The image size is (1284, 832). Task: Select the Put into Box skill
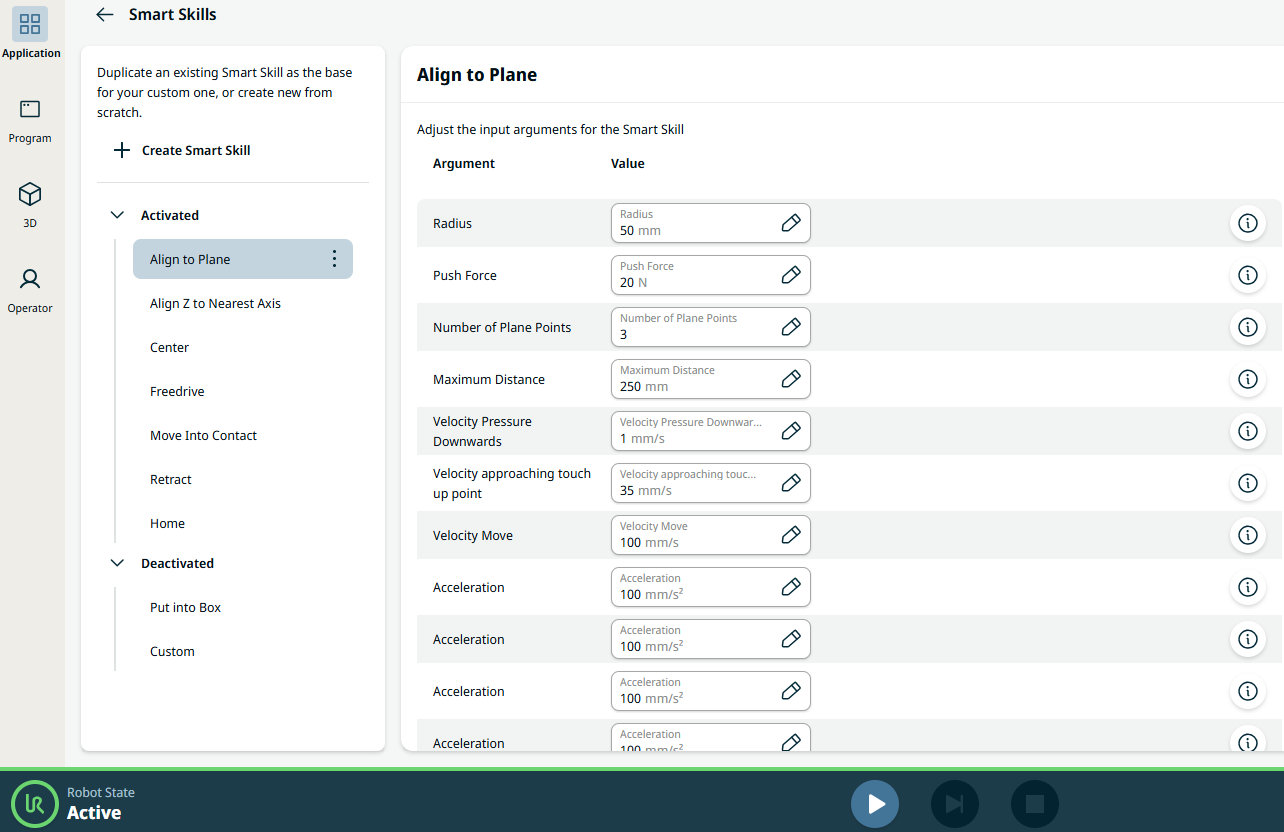(185, 607)
